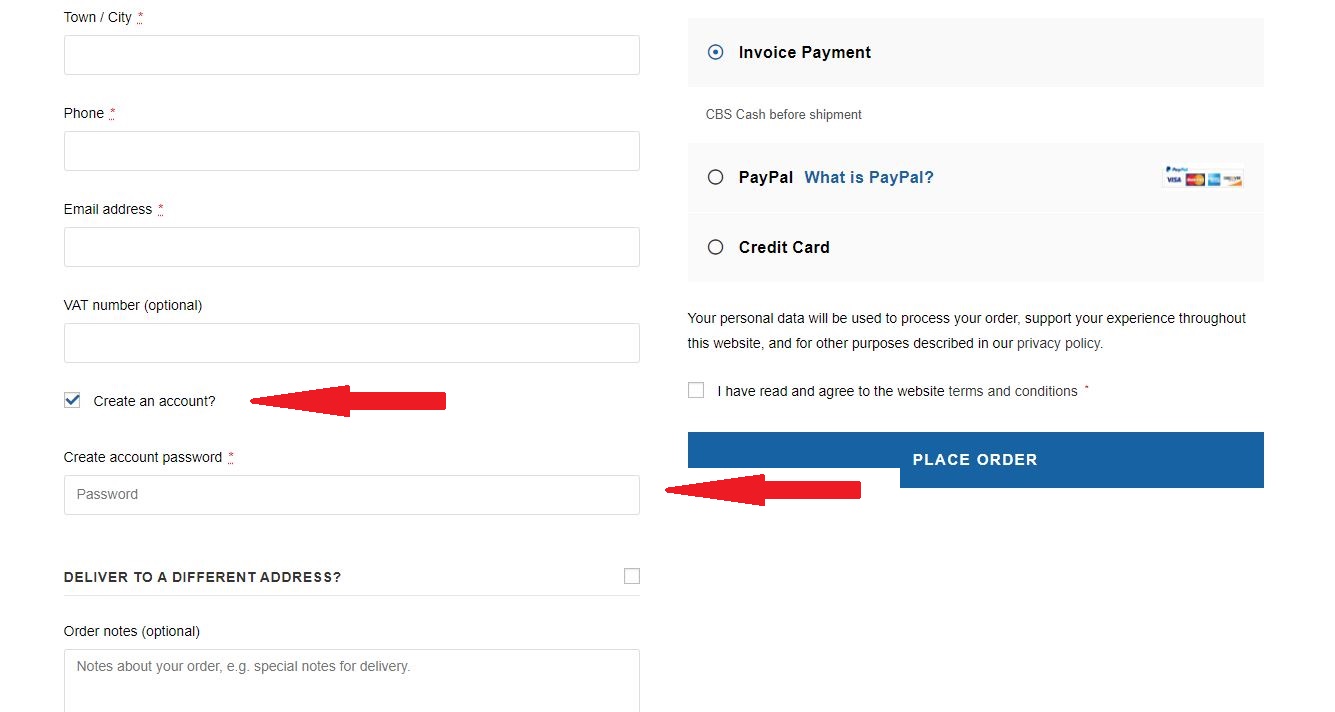
Task: Click inside the Order notes text area
Action: tap(351, 680)
